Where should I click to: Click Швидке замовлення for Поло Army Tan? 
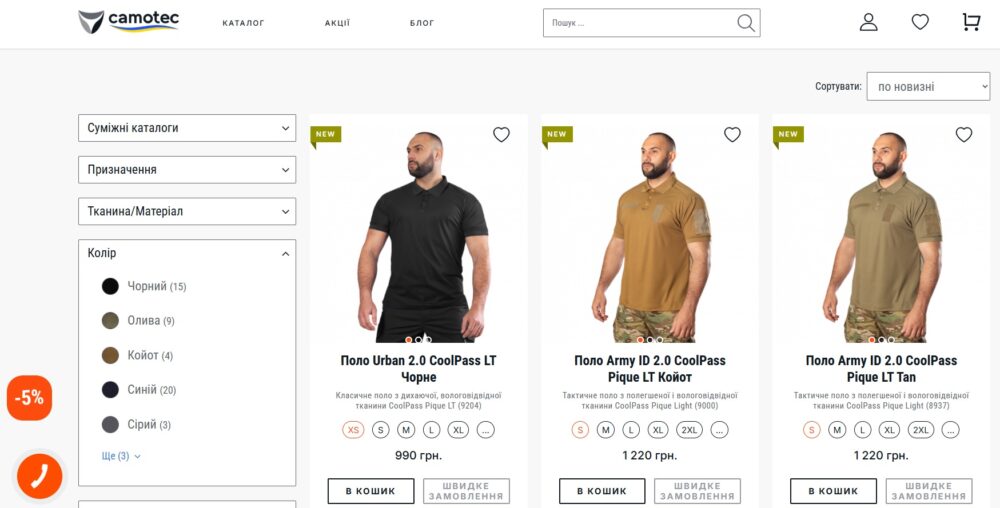click(929, 491)
